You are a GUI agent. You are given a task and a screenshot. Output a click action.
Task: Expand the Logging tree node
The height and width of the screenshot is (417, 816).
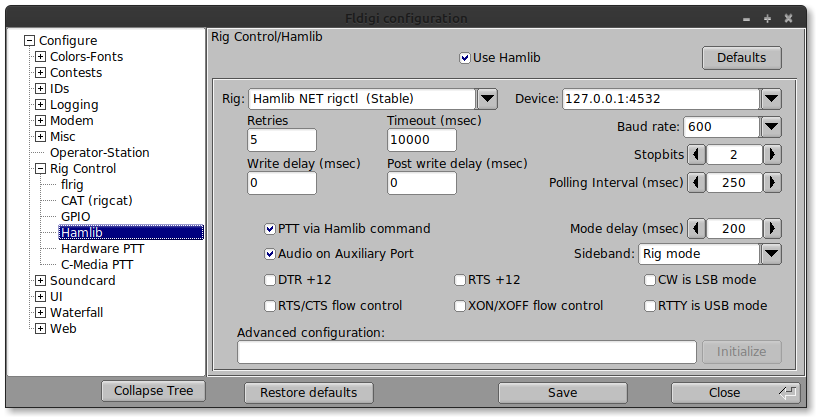[x=40, y=105]
